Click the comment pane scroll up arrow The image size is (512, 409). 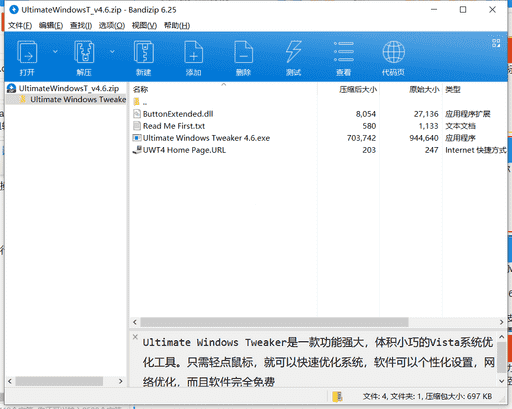502,337
